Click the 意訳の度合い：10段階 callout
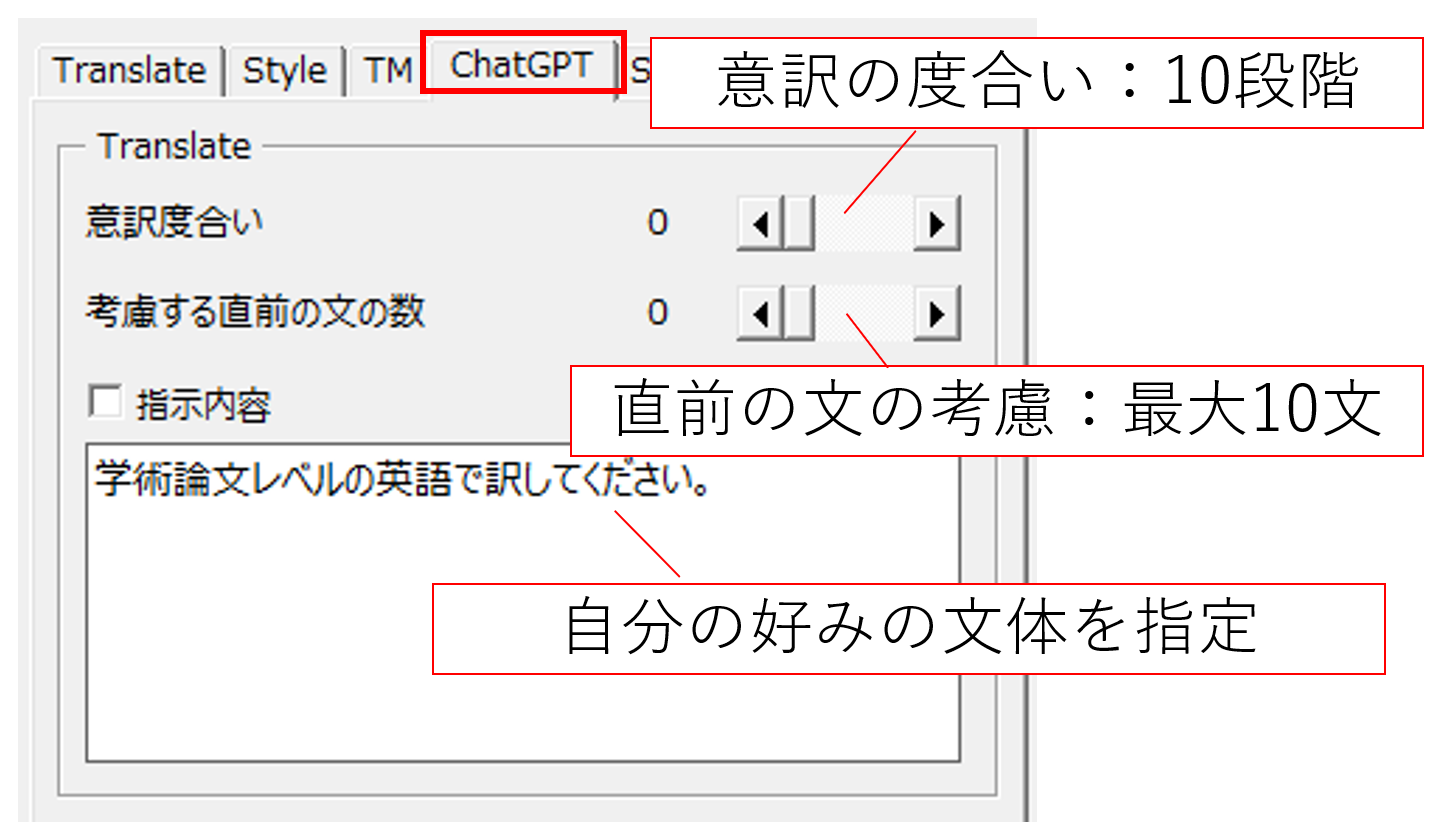 [1036, 84]
